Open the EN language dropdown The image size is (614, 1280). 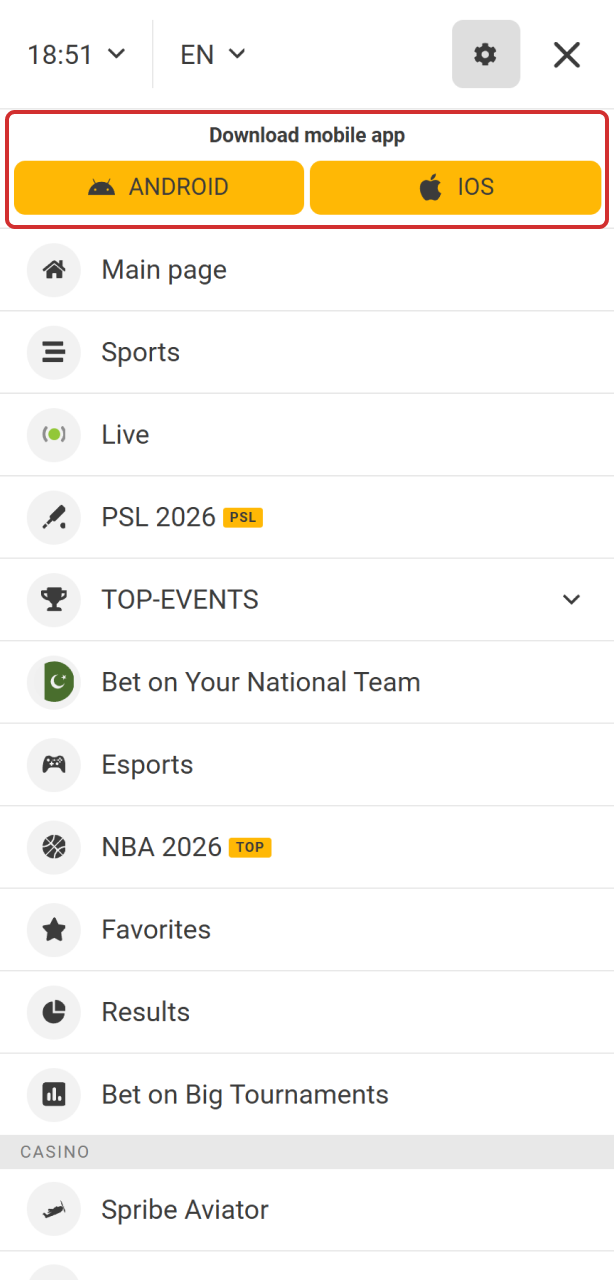(x=213, y=54)
